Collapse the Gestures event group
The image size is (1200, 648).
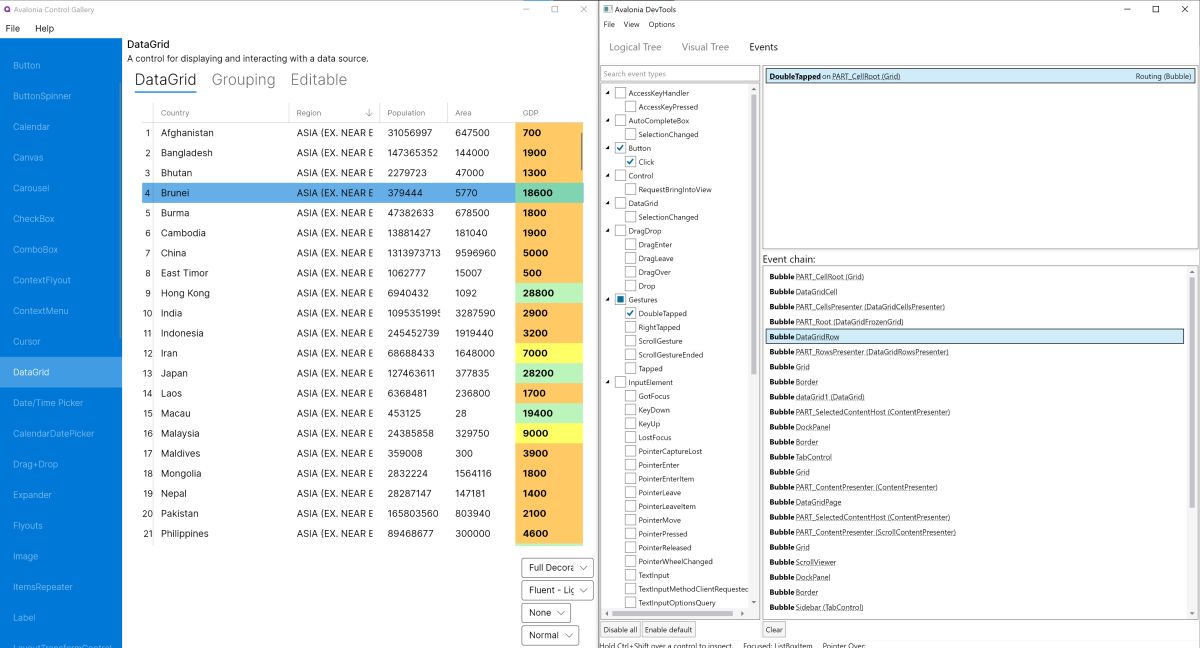tap(608, 299)
